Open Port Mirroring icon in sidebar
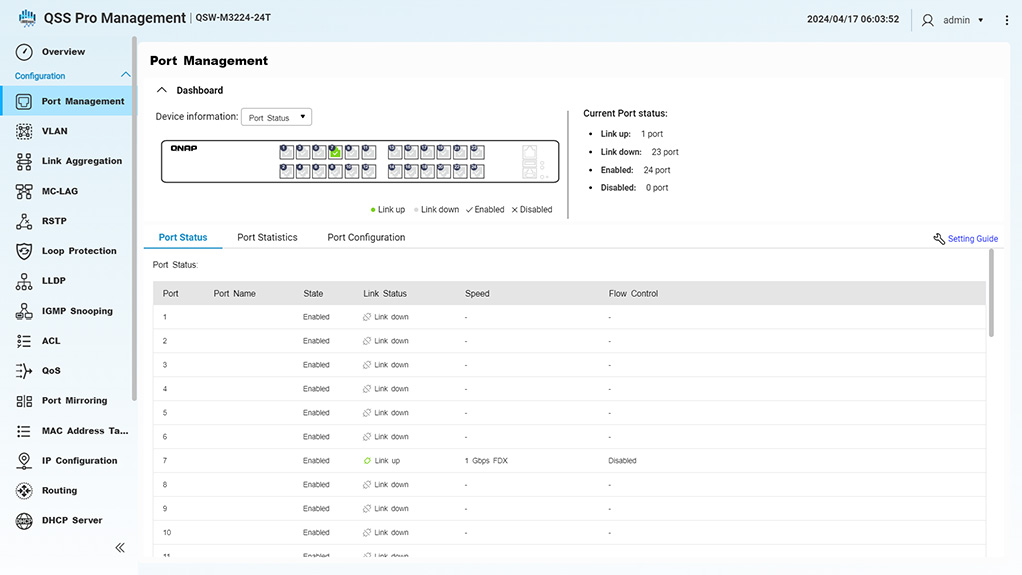 tap(24, 401)
